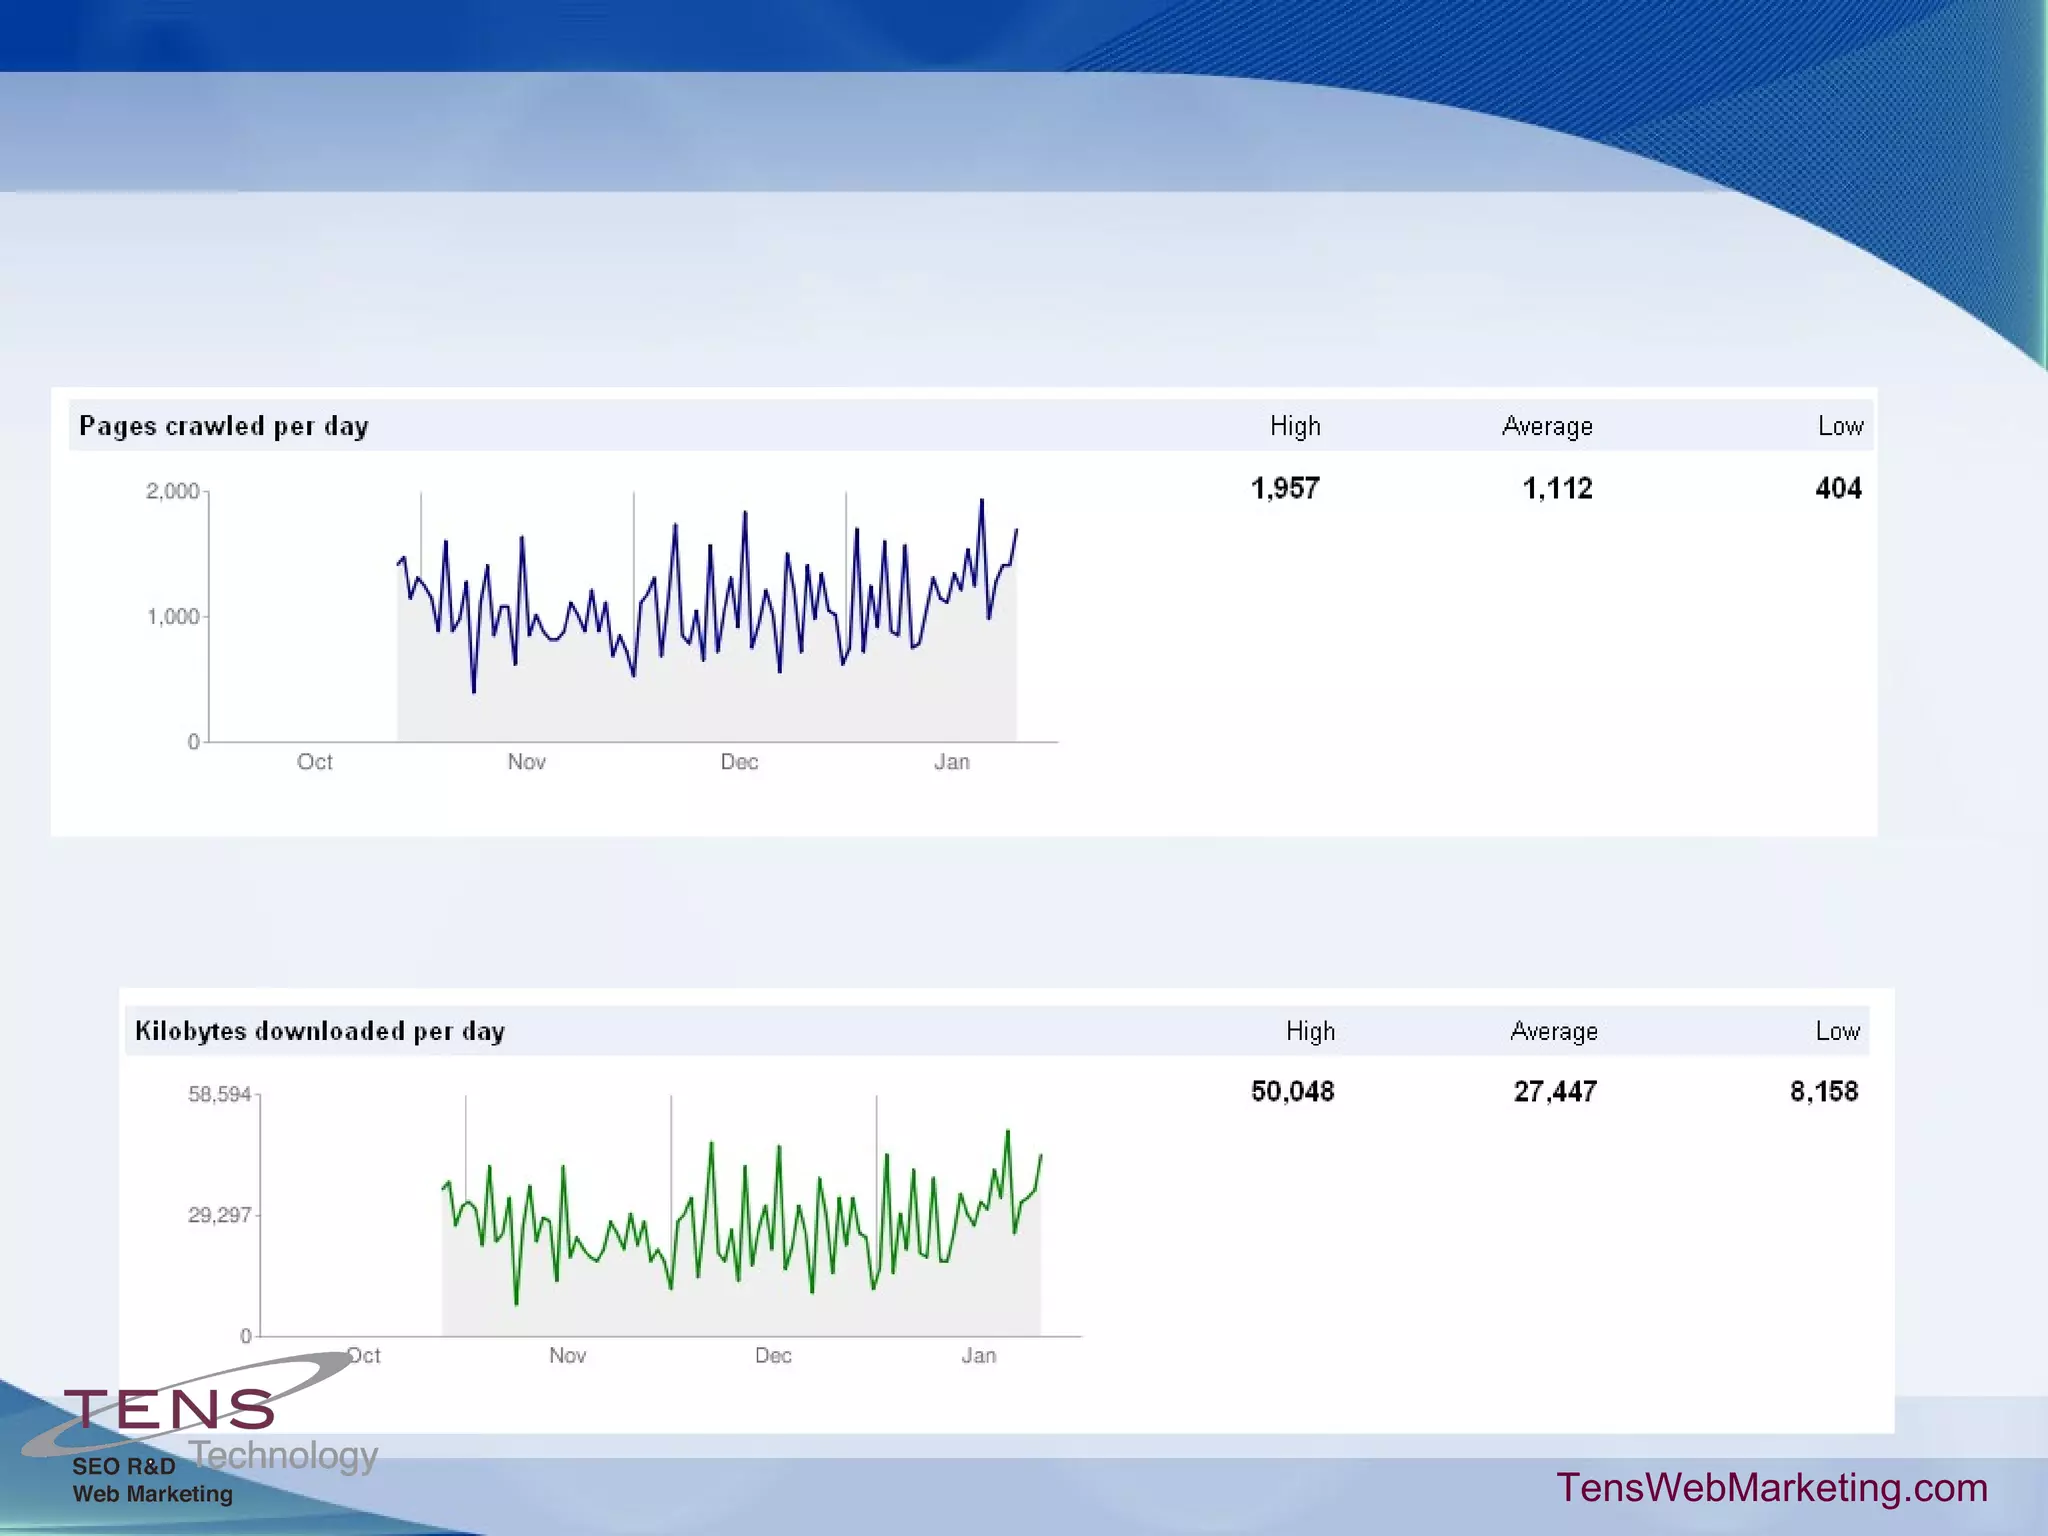Click the Low column header in pages crawled
The image size is (2048, 1536).
1840,427
